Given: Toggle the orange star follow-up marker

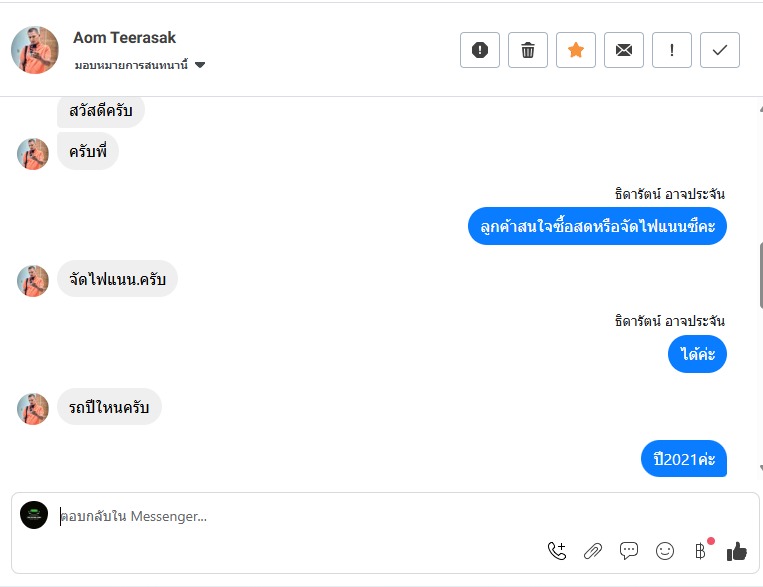Looking at the screenshot, I should (576, 50).
